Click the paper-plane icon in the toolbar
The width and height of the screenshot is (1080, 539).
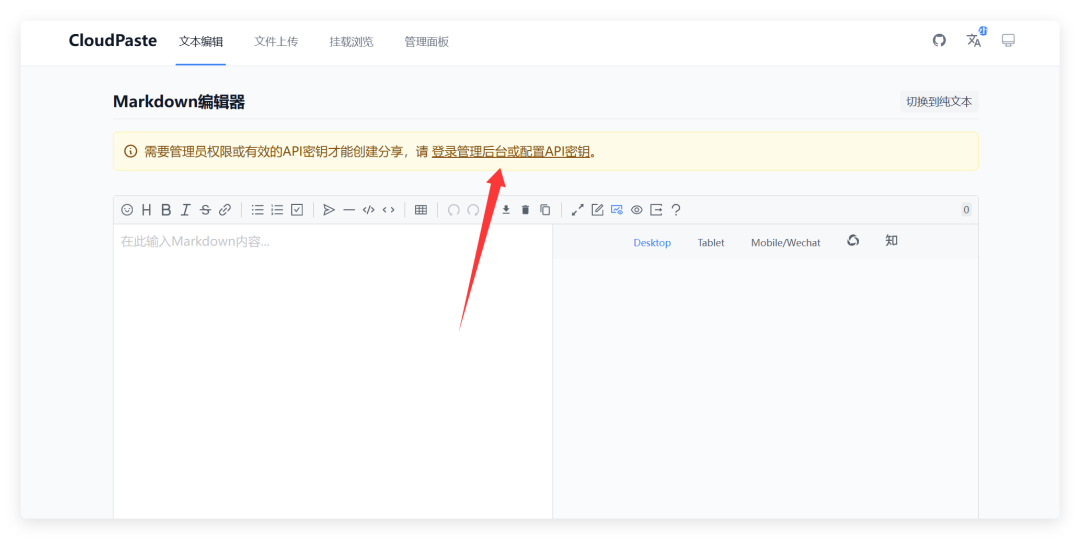tap(329, 210)
